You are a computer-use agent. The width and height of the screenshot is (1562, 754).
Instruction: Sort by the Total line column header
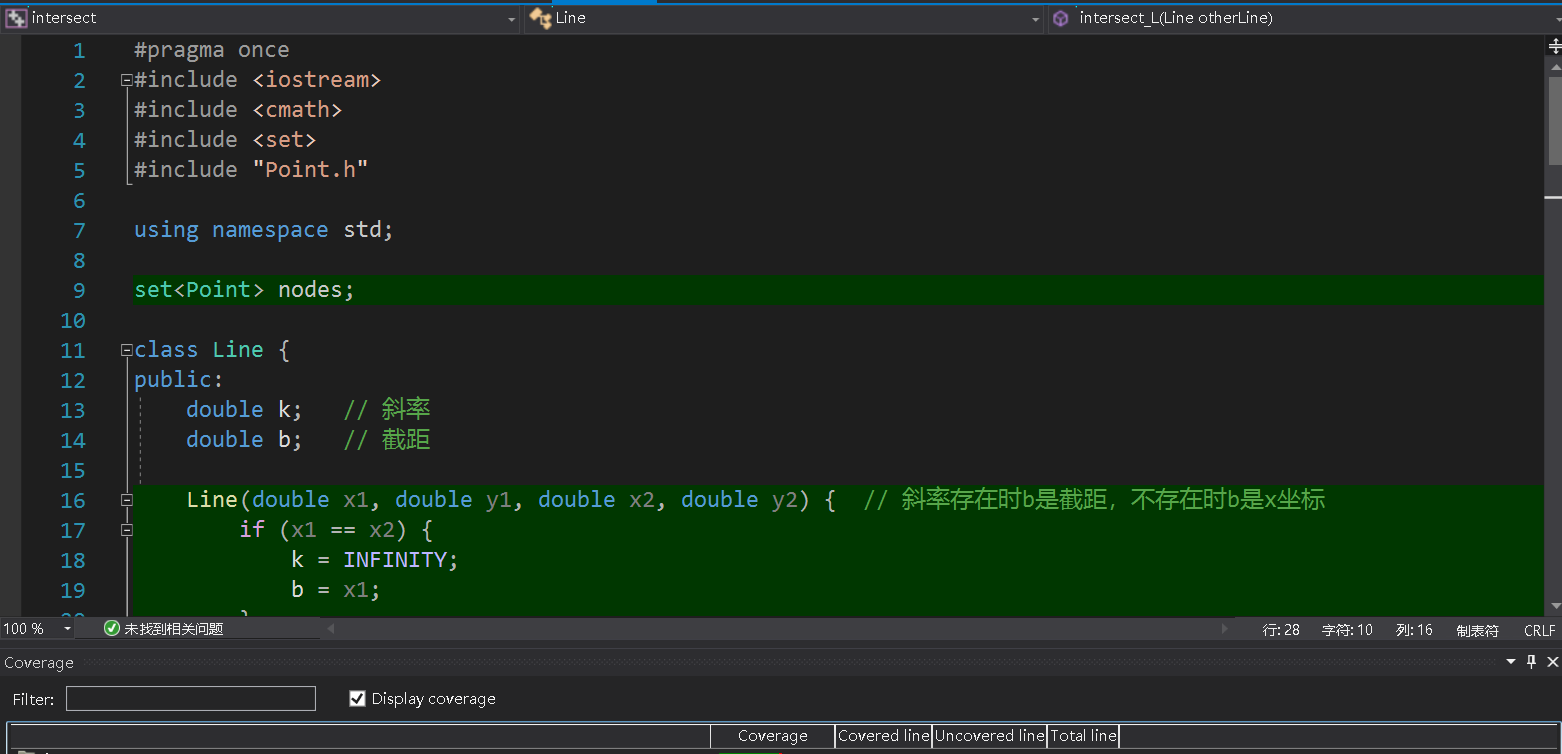tap(1083, 736)
